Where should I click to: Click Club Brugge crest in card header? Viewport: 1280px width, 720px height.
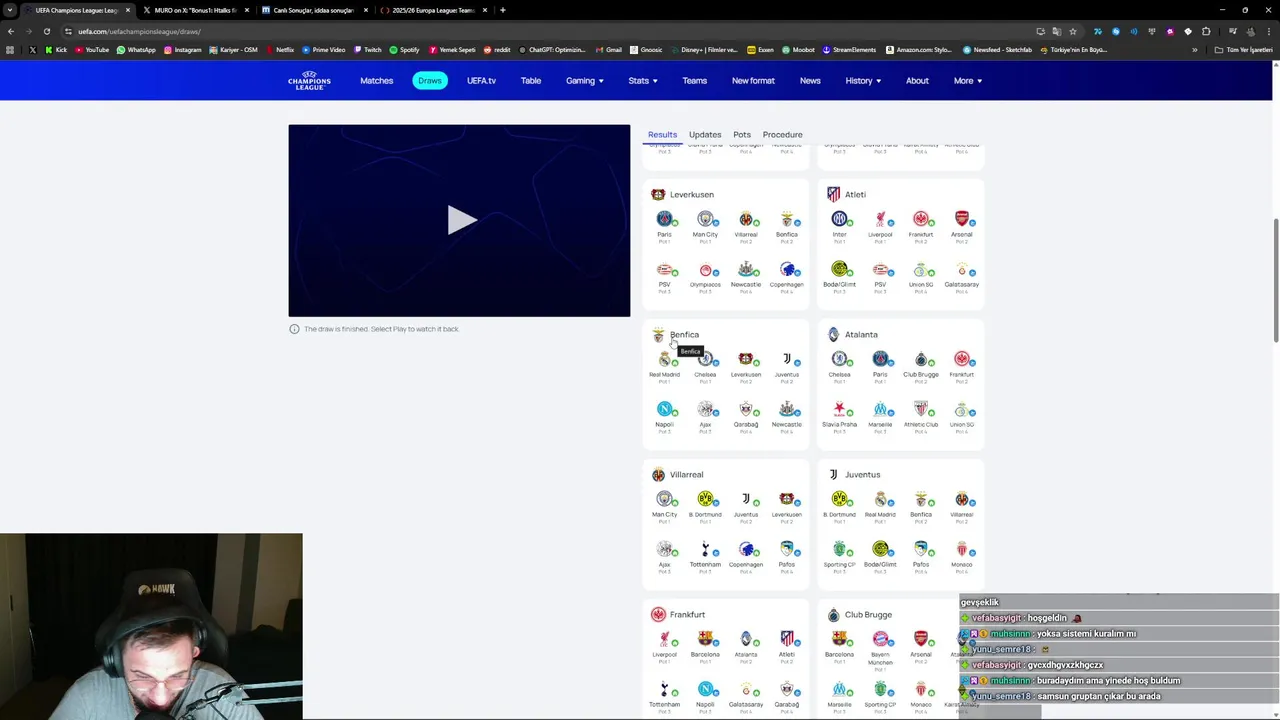click(x=833, y=614)
